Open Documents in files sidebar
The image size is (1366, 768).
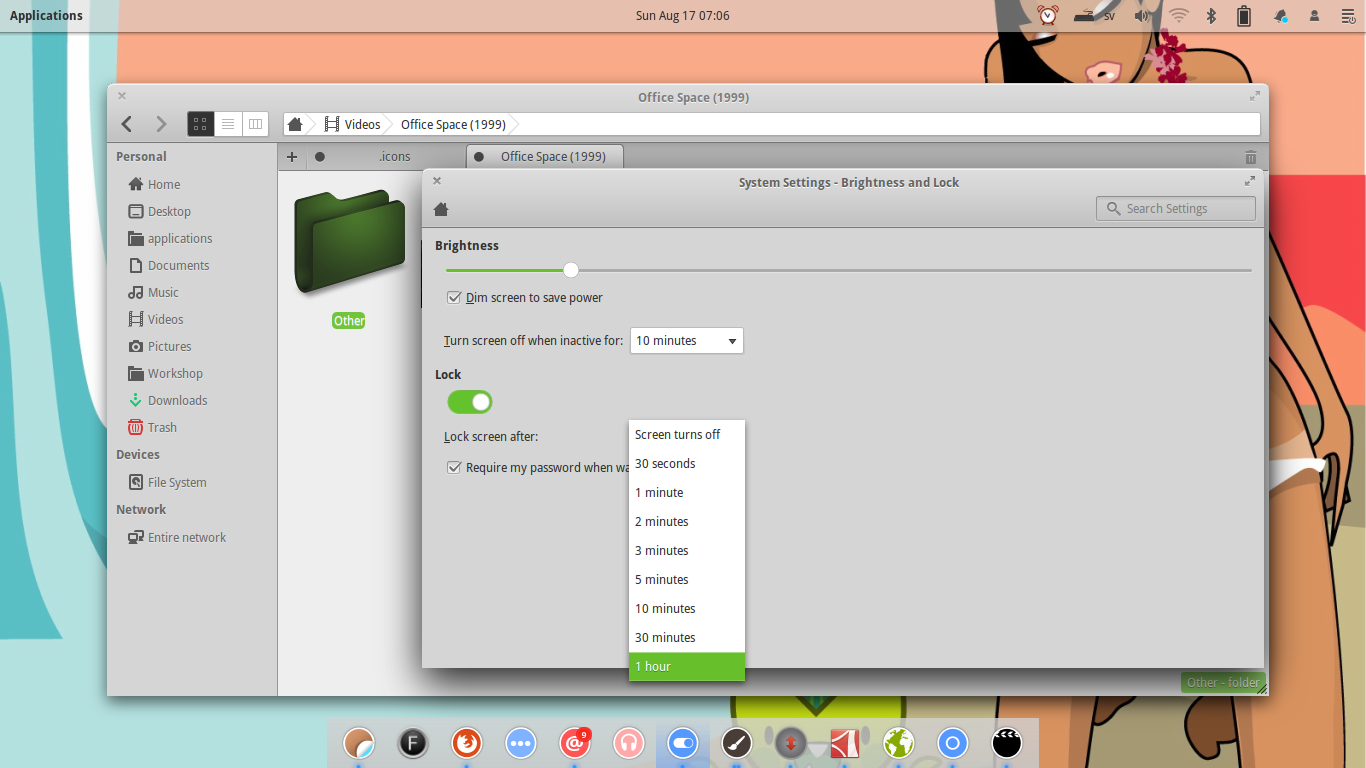pos(178,265)
